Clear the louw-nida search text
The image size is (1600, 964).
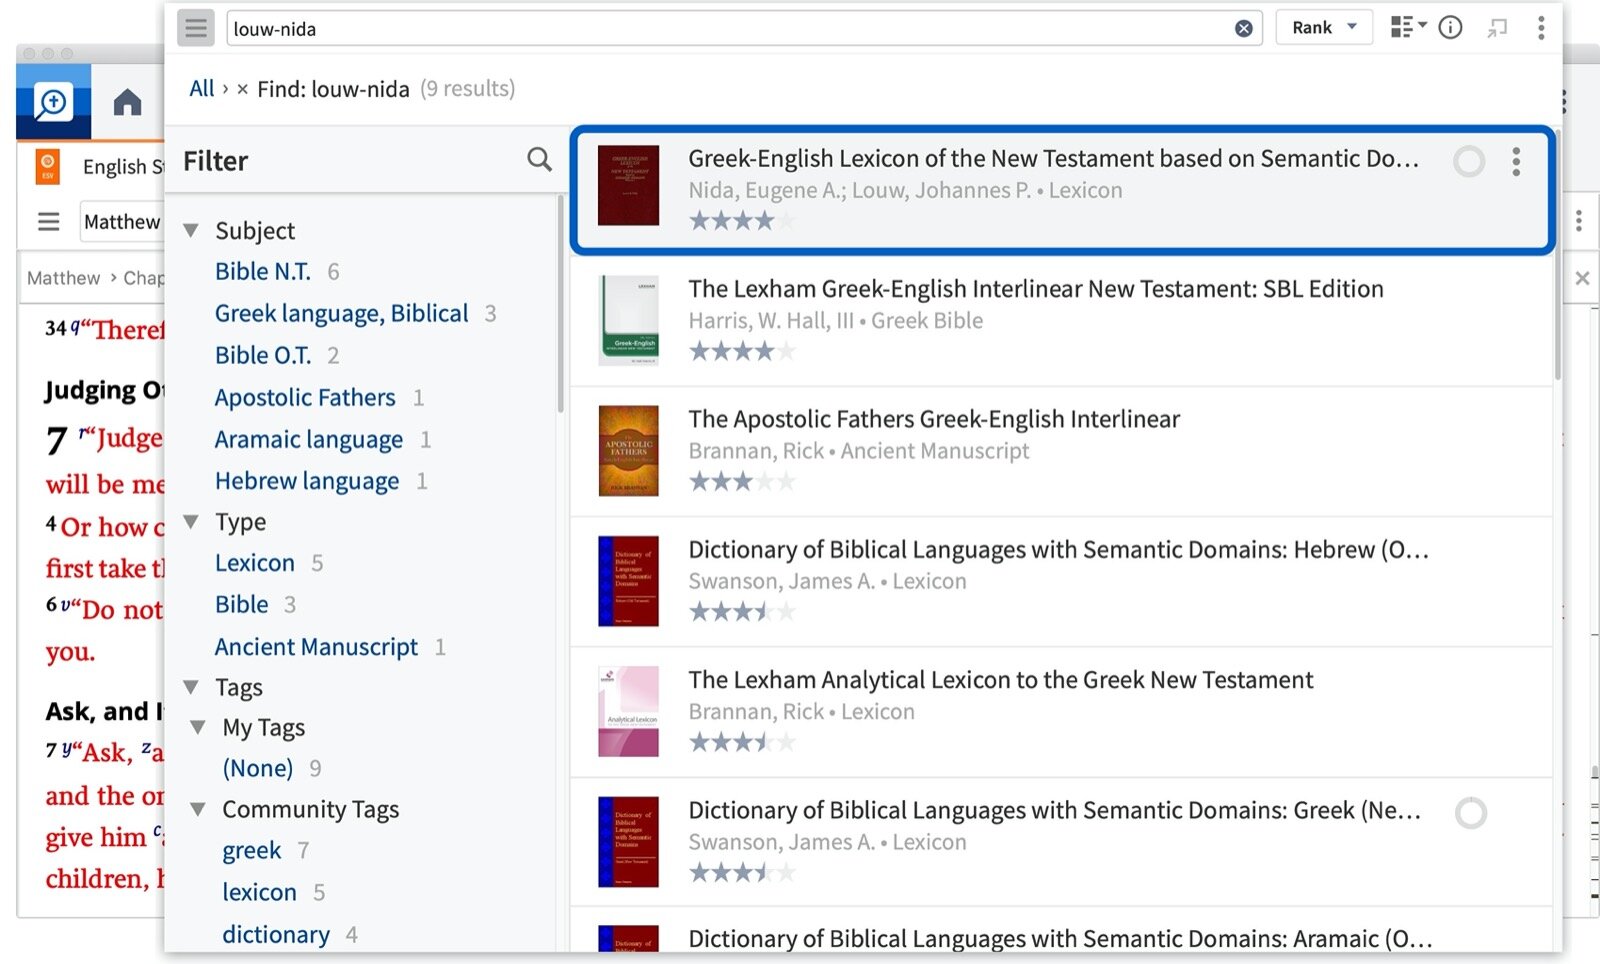1243,28
